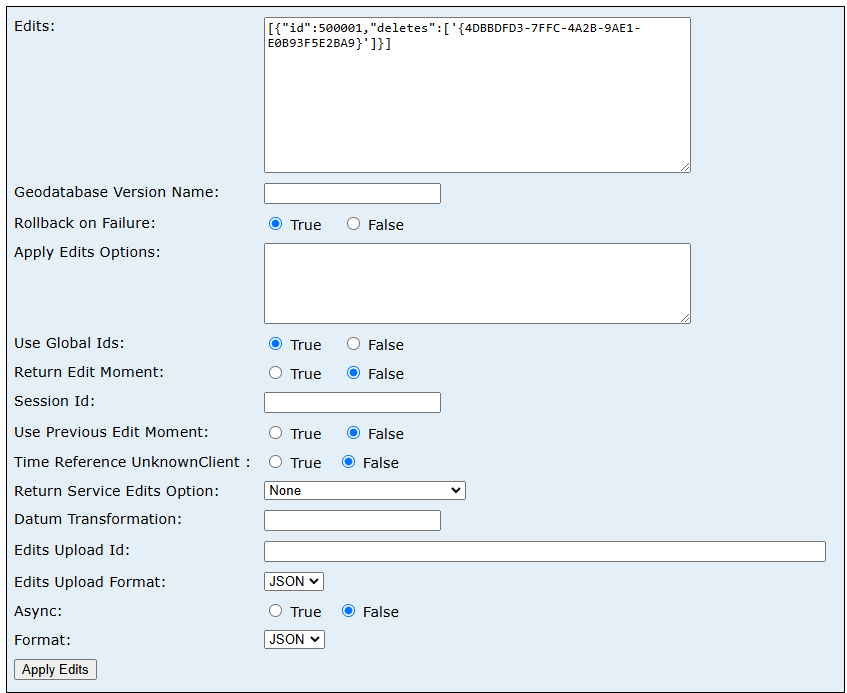Screen dimensions: 847x693
Task: Select True for the Async option
Action: point(275,610)
